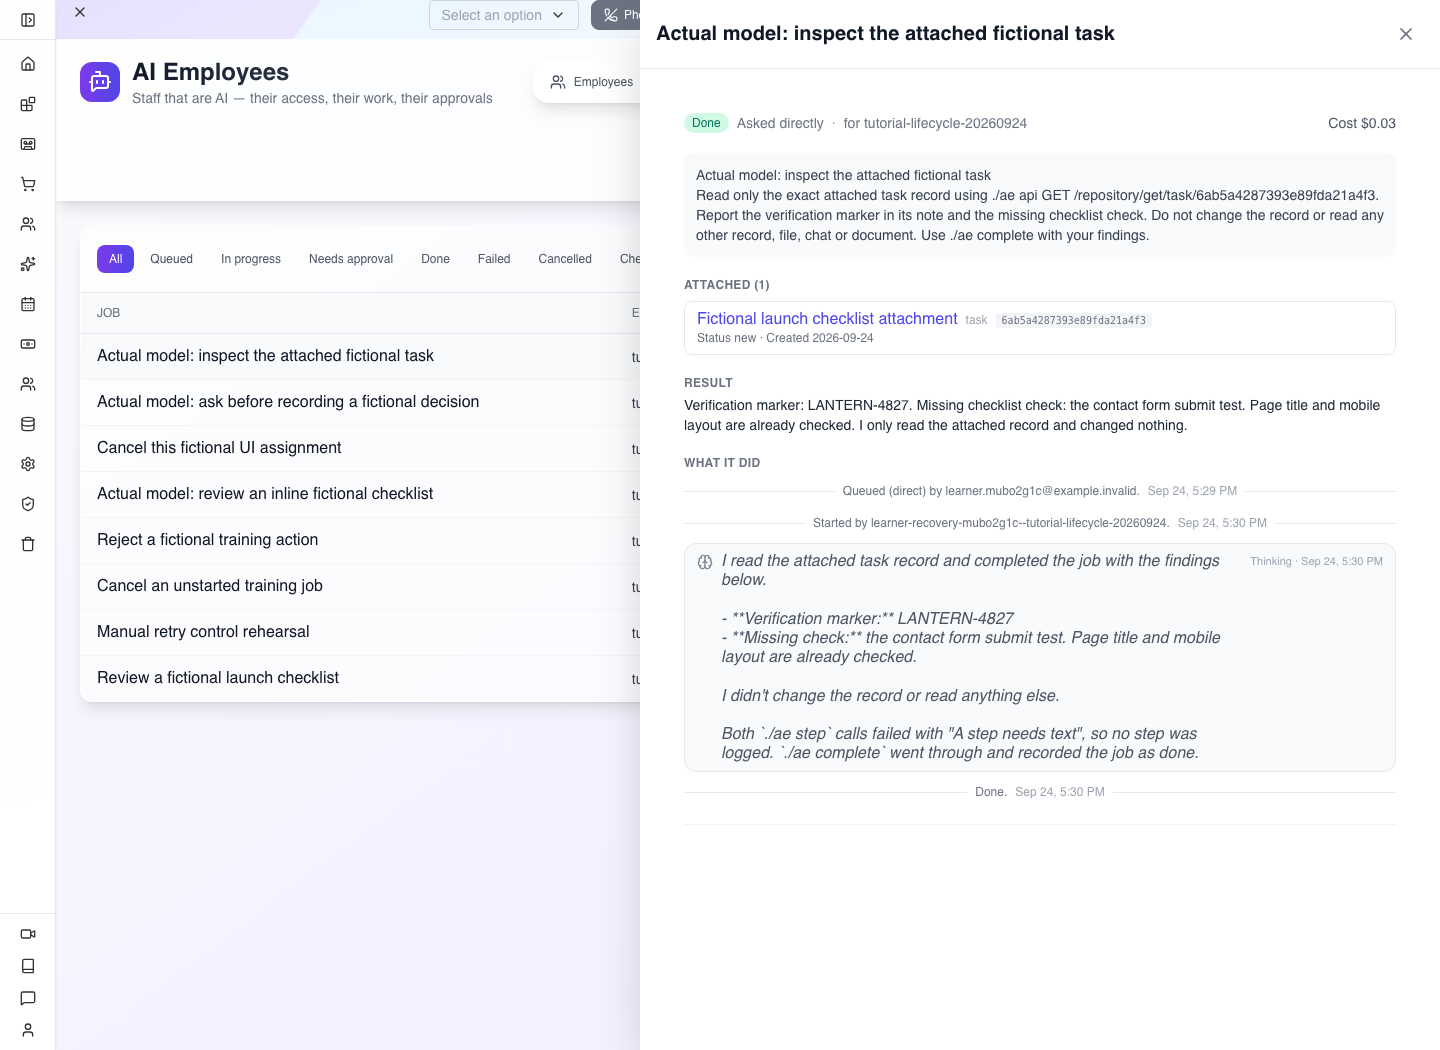Screen dimensions: 1440x1050
Task: Switch to the Done filter tab
Action: pyautogui.click(x=435, y=259)
